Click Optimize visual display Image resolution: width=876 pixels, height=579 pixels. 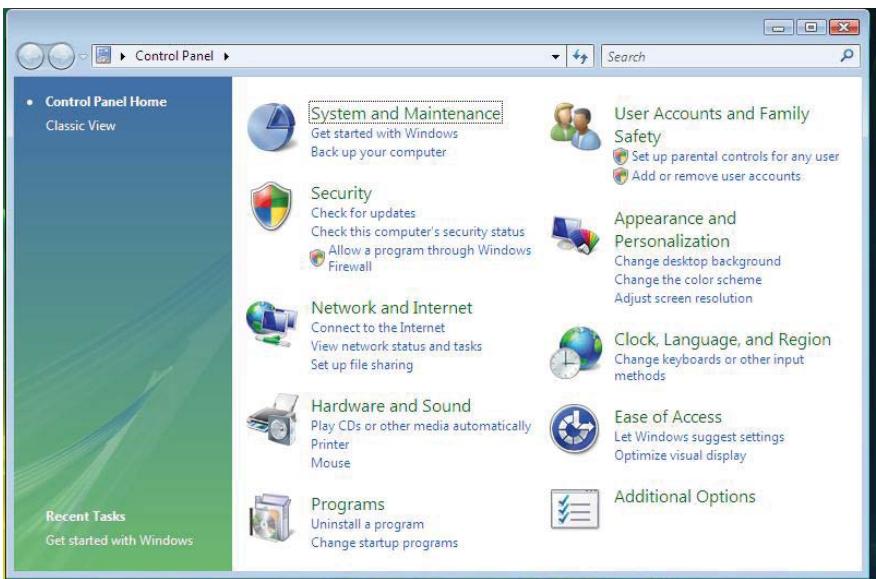coord(680,455)
